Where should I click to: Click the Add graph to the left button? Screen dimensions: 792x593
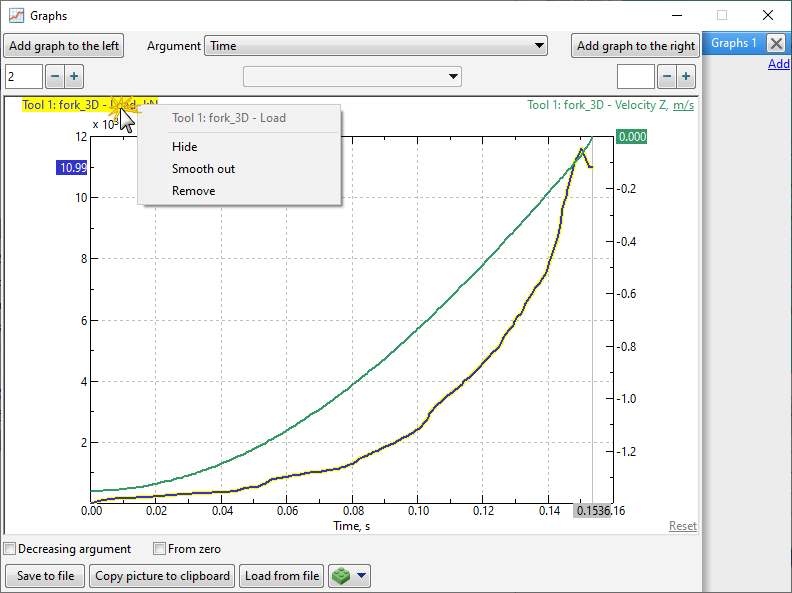click(64, 46)
